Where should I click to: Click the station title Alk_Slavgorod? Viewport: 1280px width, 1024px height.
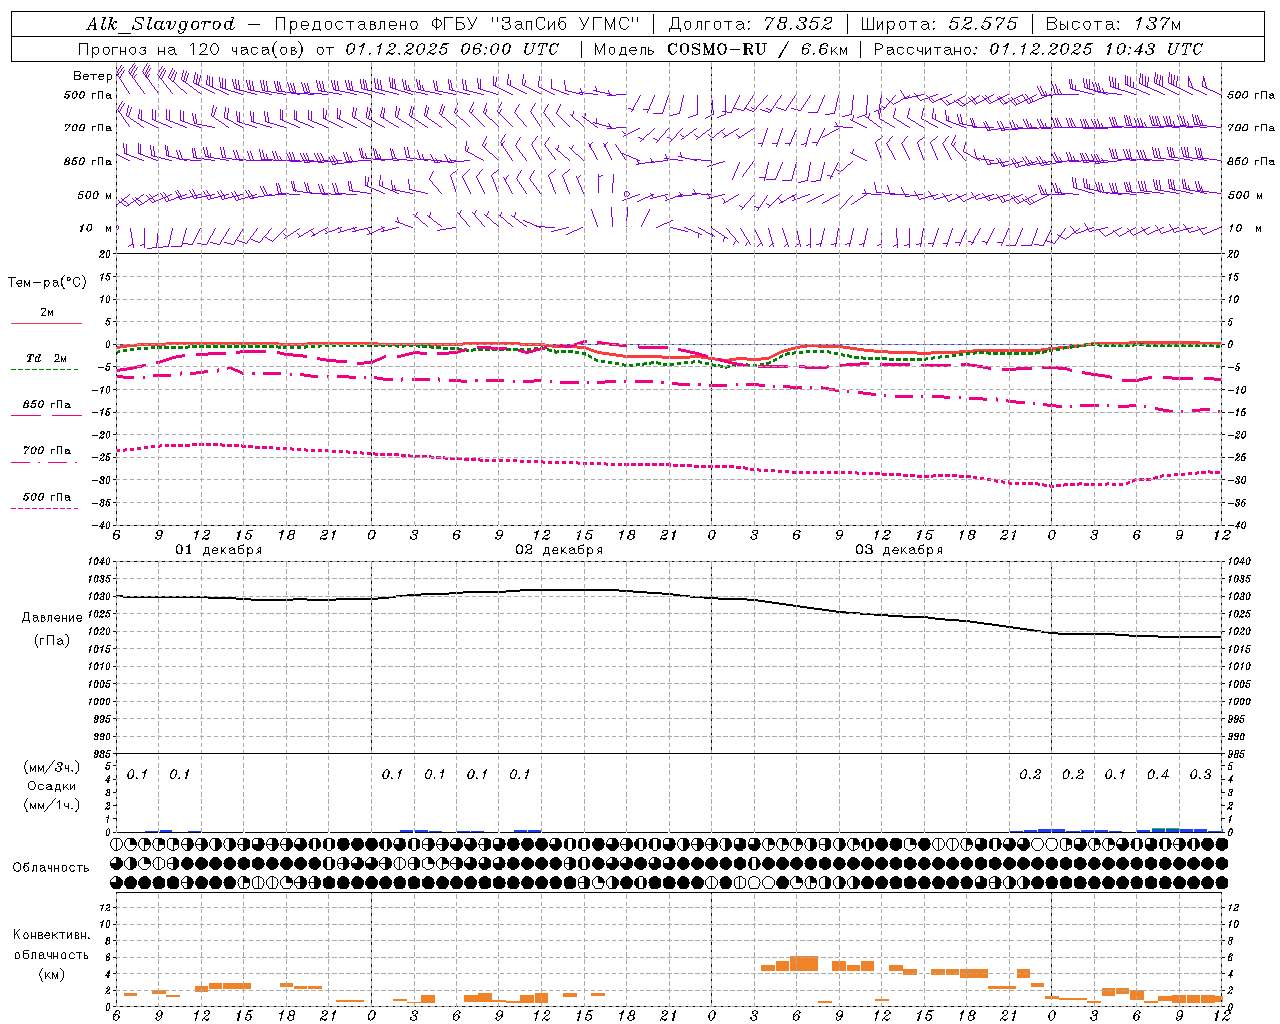click(160, 24)
